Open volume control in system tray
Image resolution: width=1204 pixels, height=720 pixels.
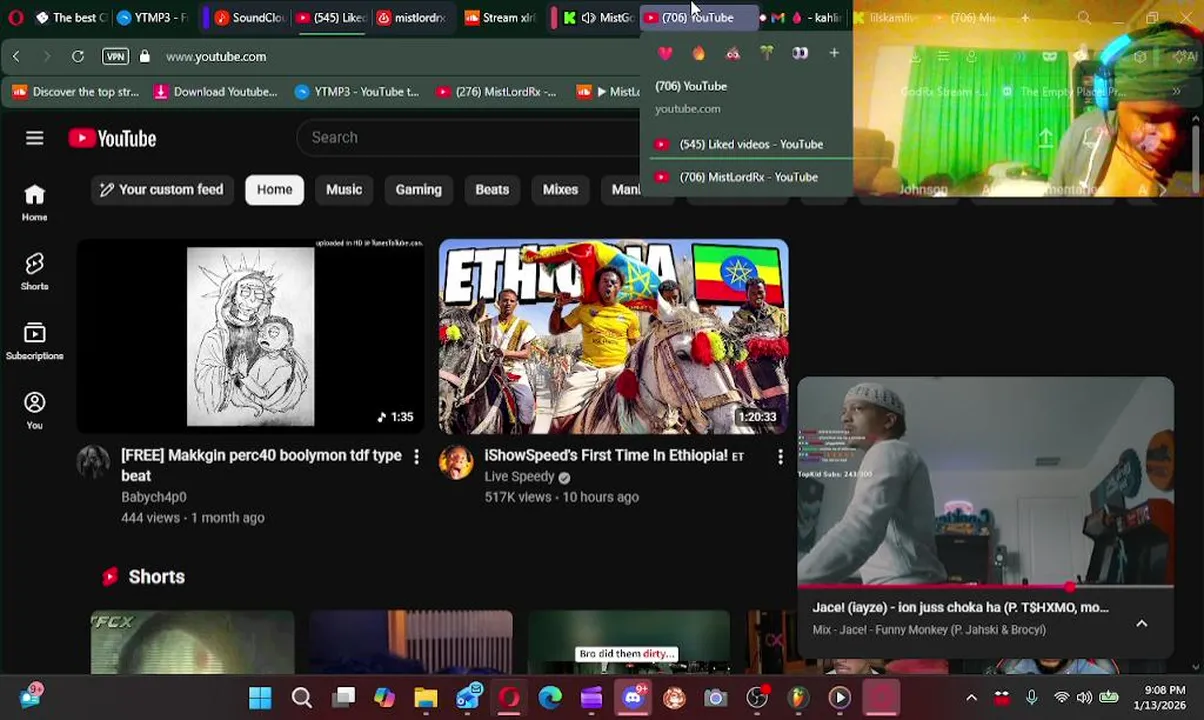(1084, 697)
